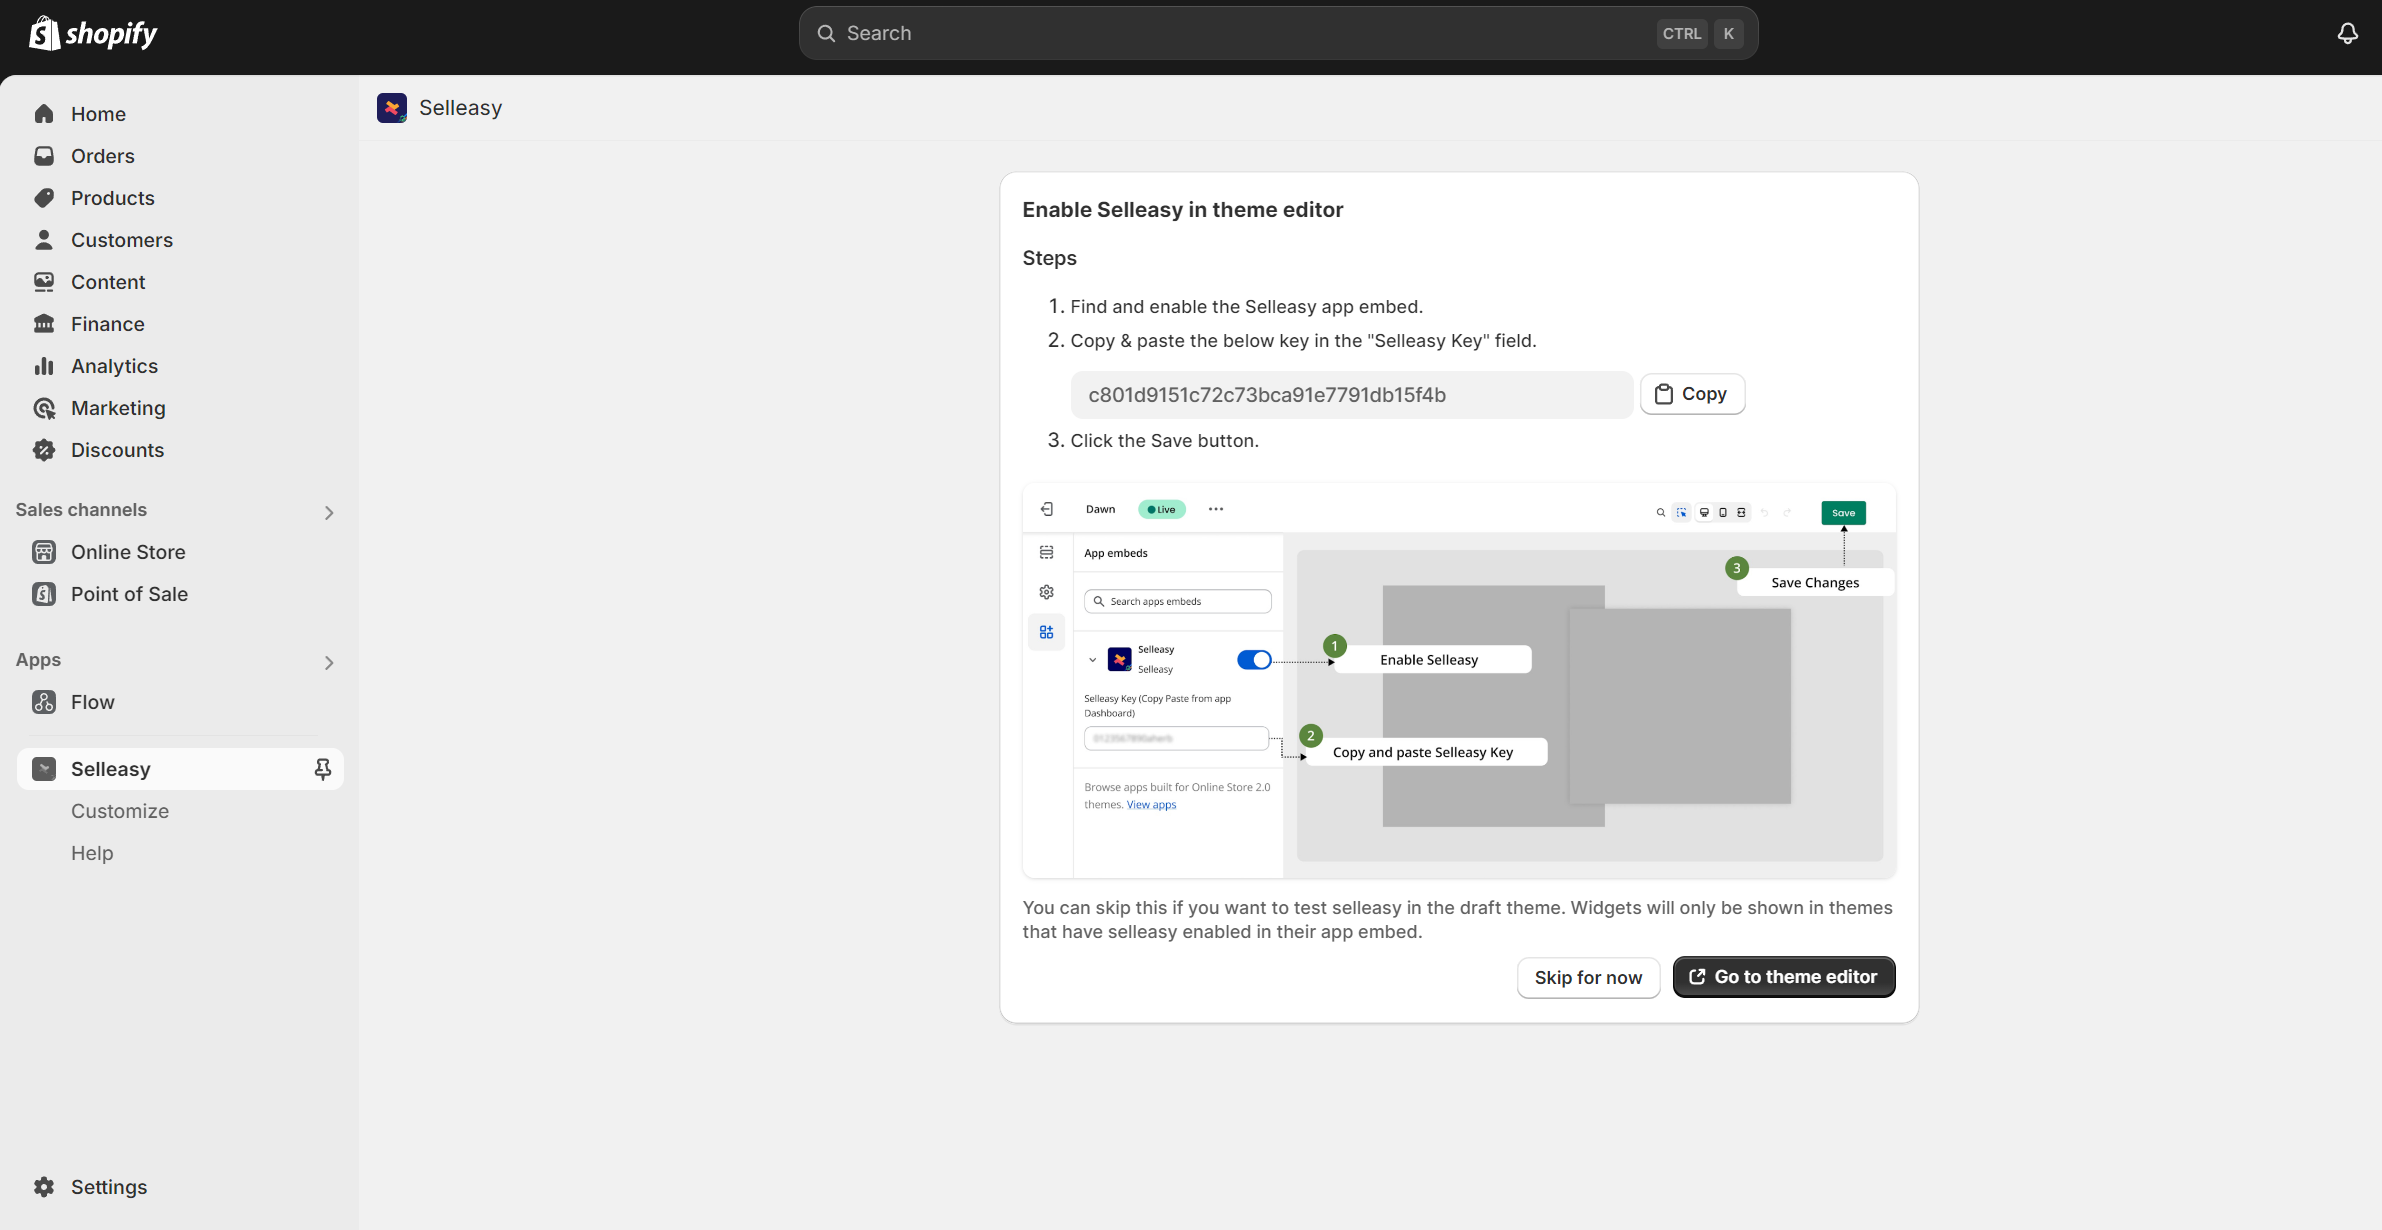Click the Search field at the top
Screen dimensions: 2382x1230
click(x=1276, y=33)
